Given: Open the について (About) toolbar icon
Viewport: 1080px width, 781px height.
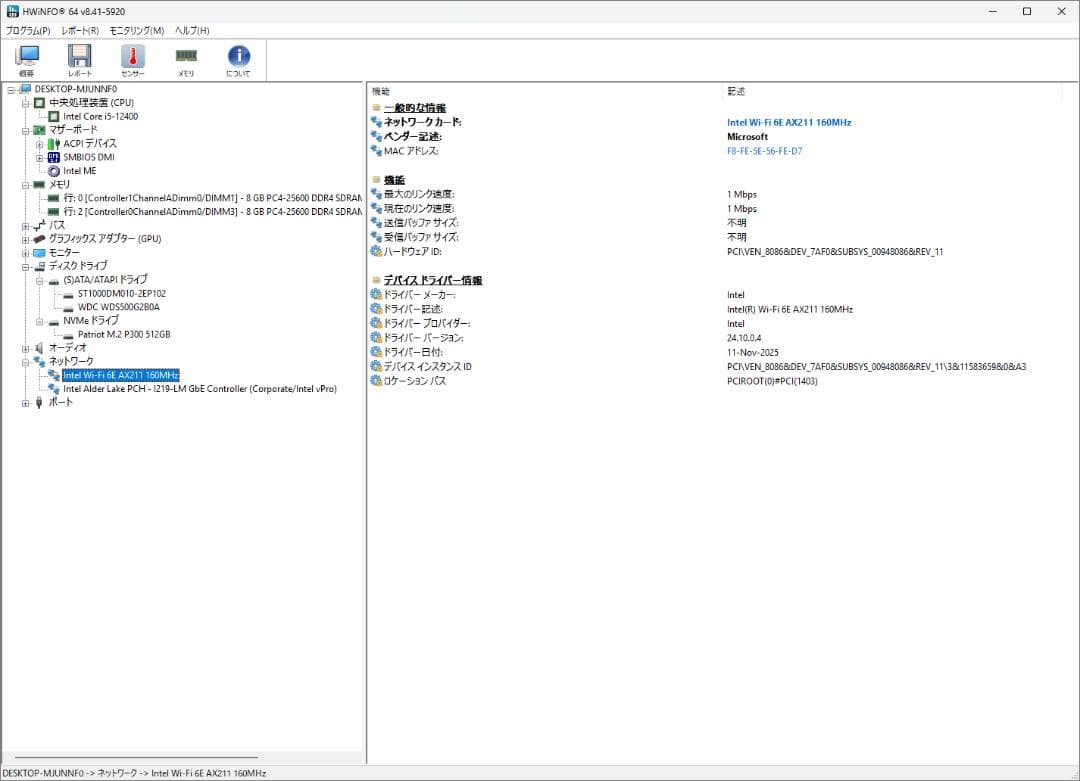Looking at the screenshot, I should pyautogui.click(x=238, y=58).
